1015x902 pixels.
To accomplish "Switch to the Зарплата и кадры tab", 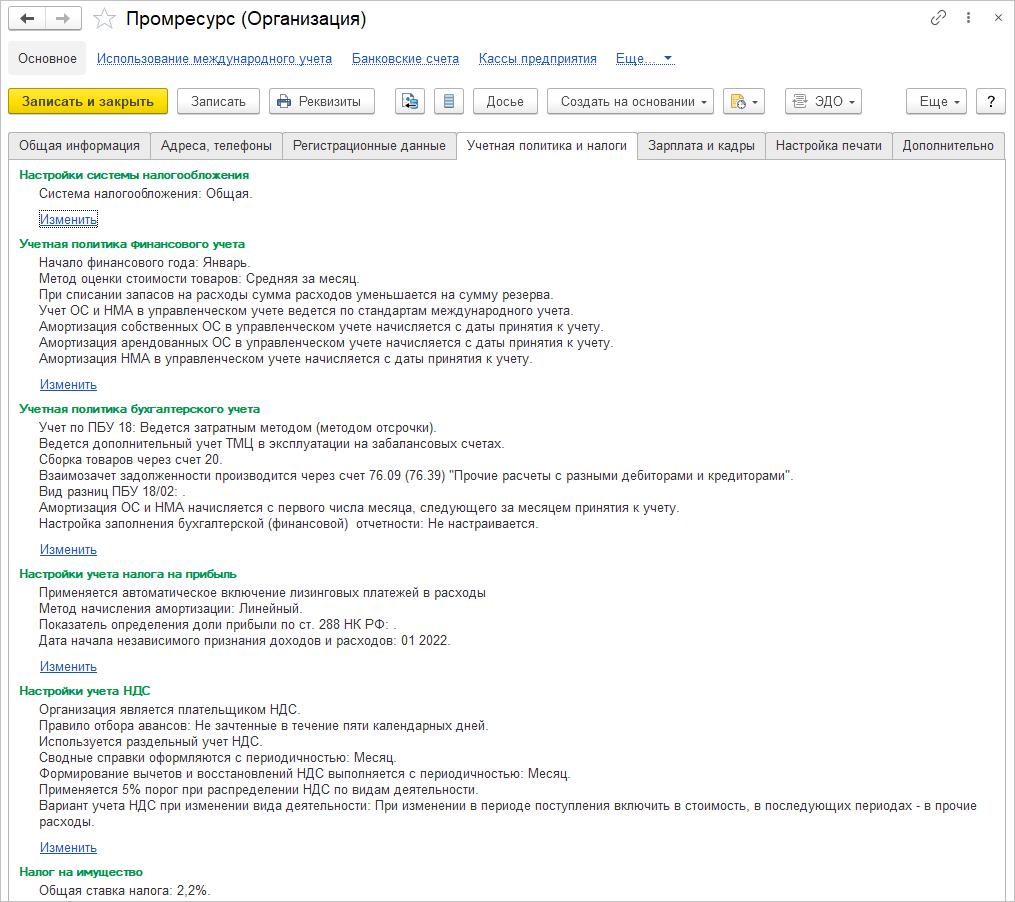I will (701, 146).
